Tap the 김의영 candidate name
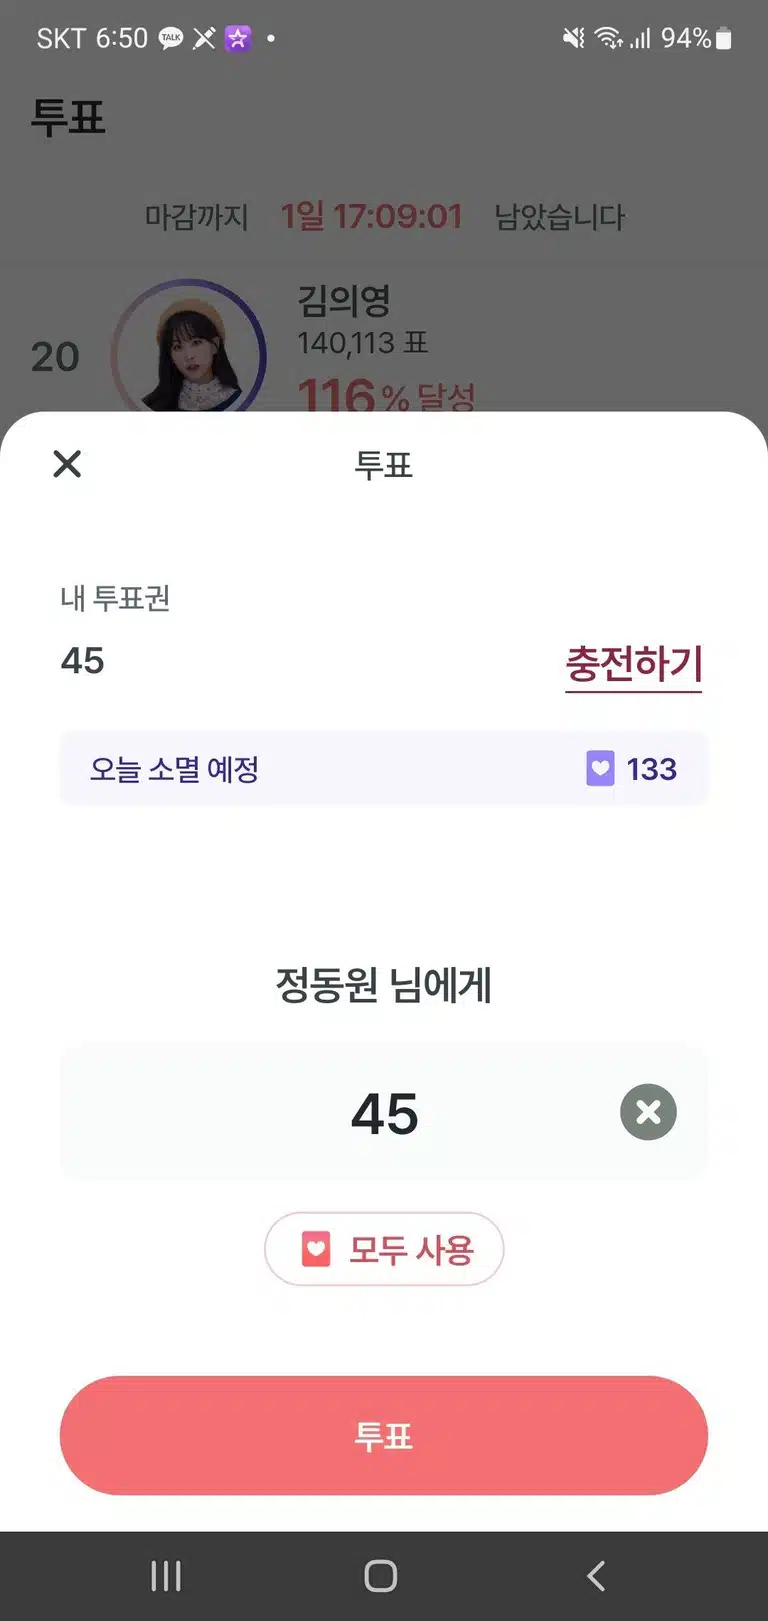768x1621 pixels. (344, 300)
